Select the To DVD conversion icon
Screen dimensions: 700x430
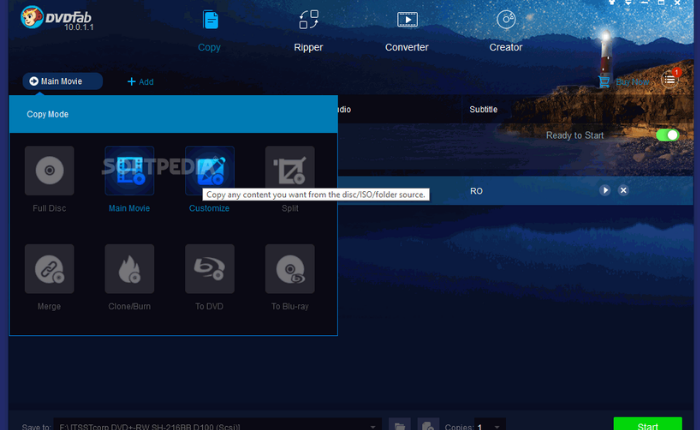coord(209,269)
